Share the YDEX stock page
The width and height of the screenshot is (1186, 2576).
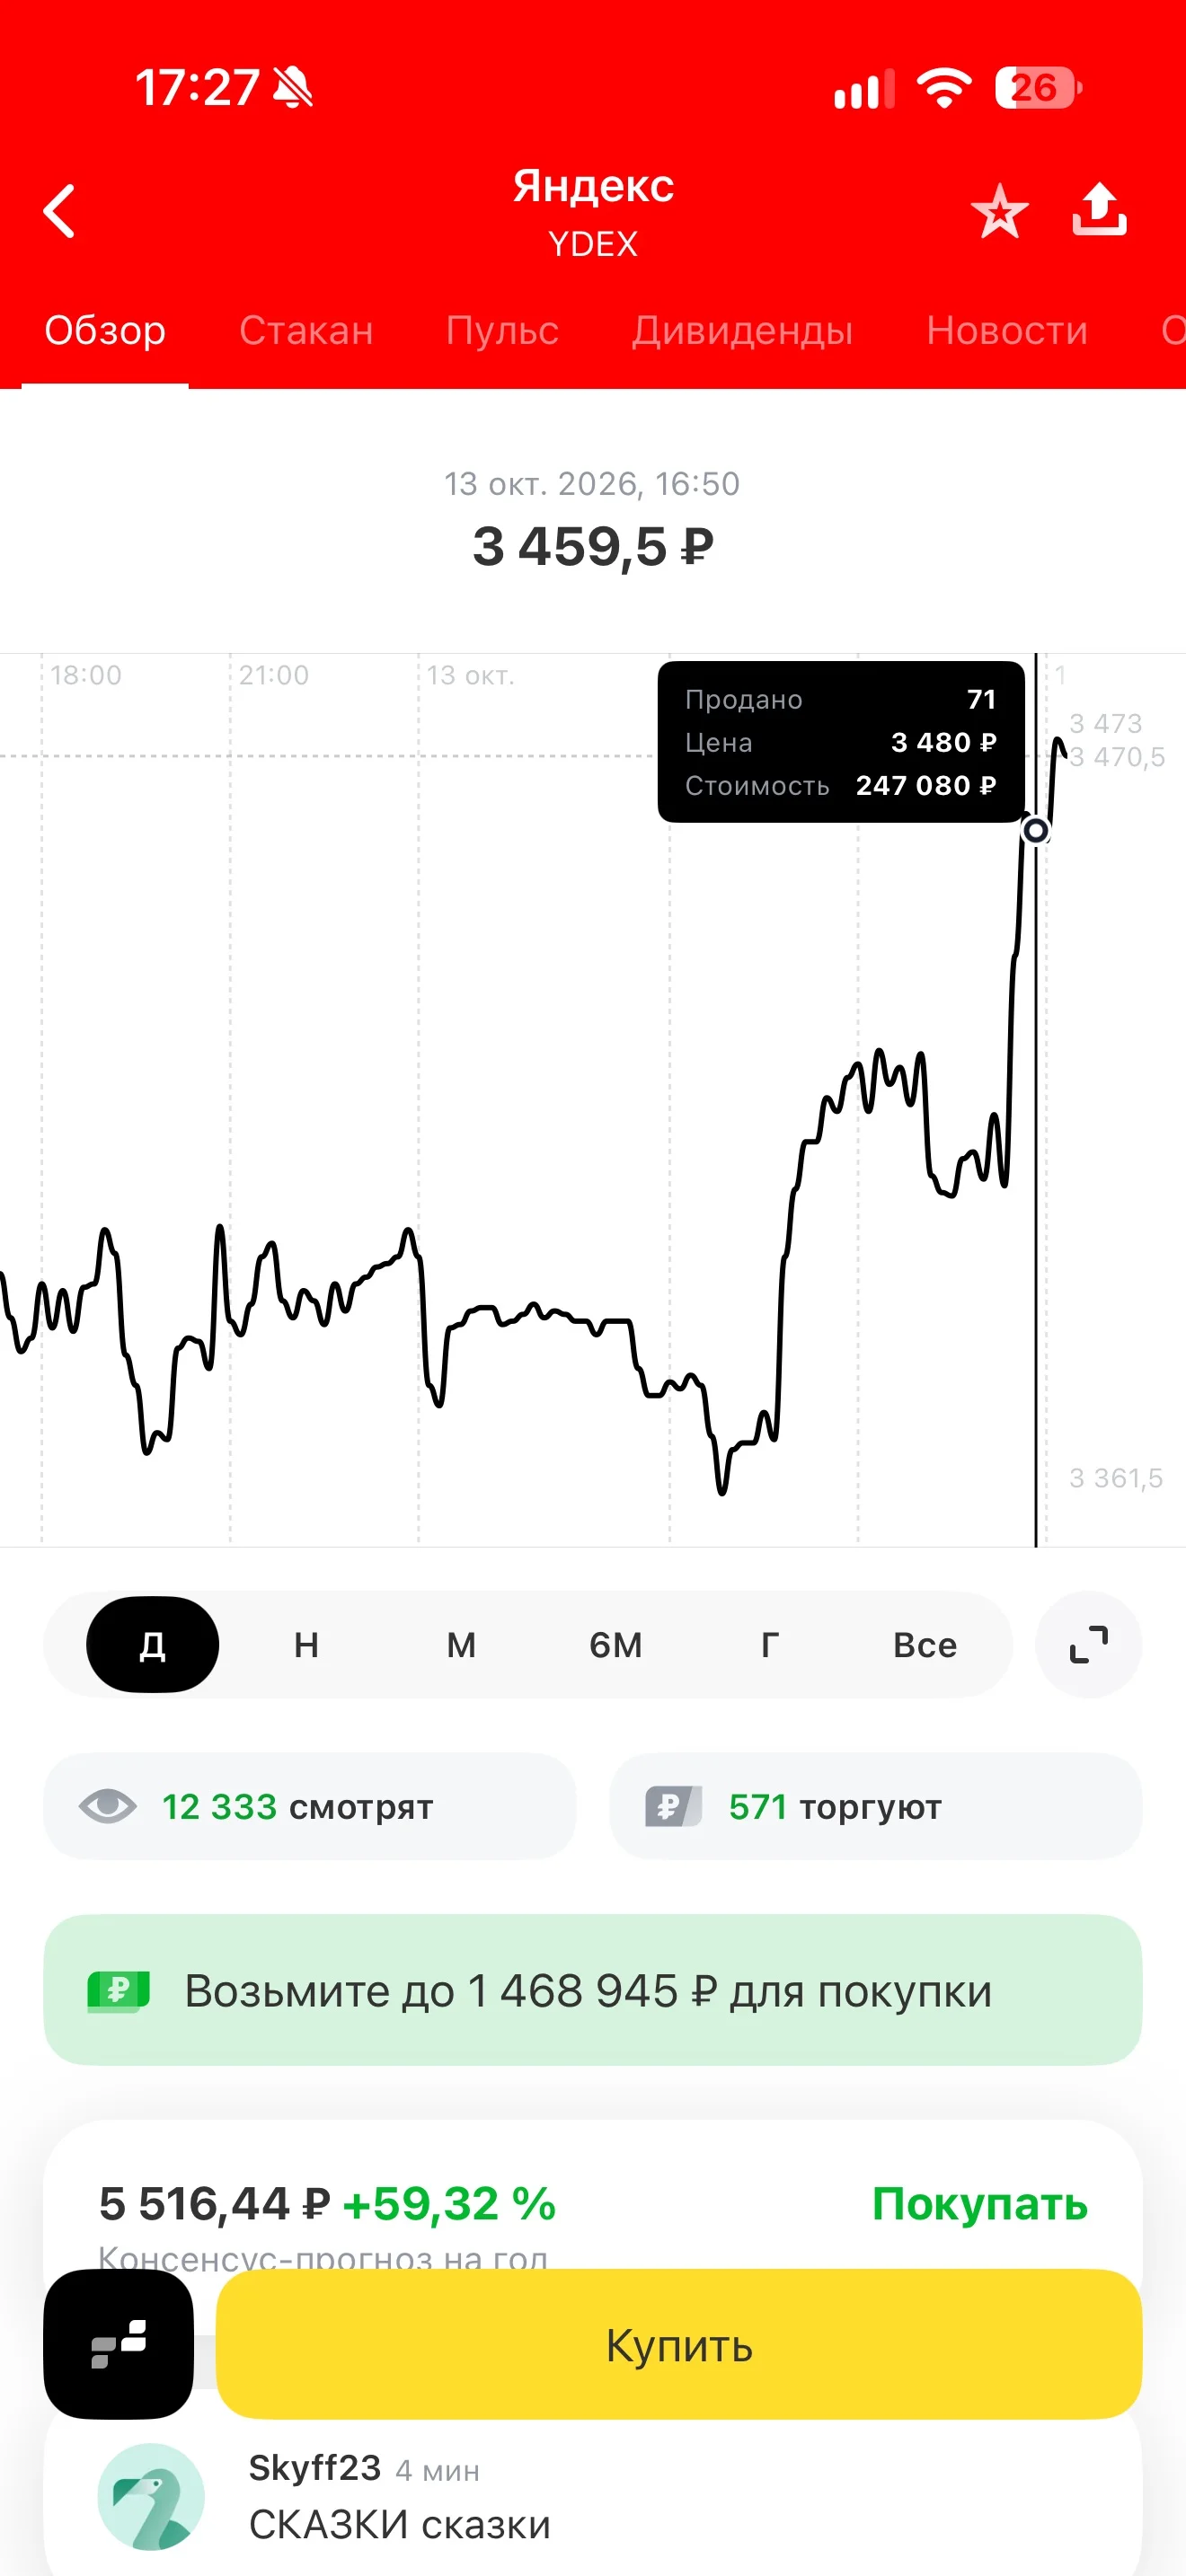point(1100,209)
